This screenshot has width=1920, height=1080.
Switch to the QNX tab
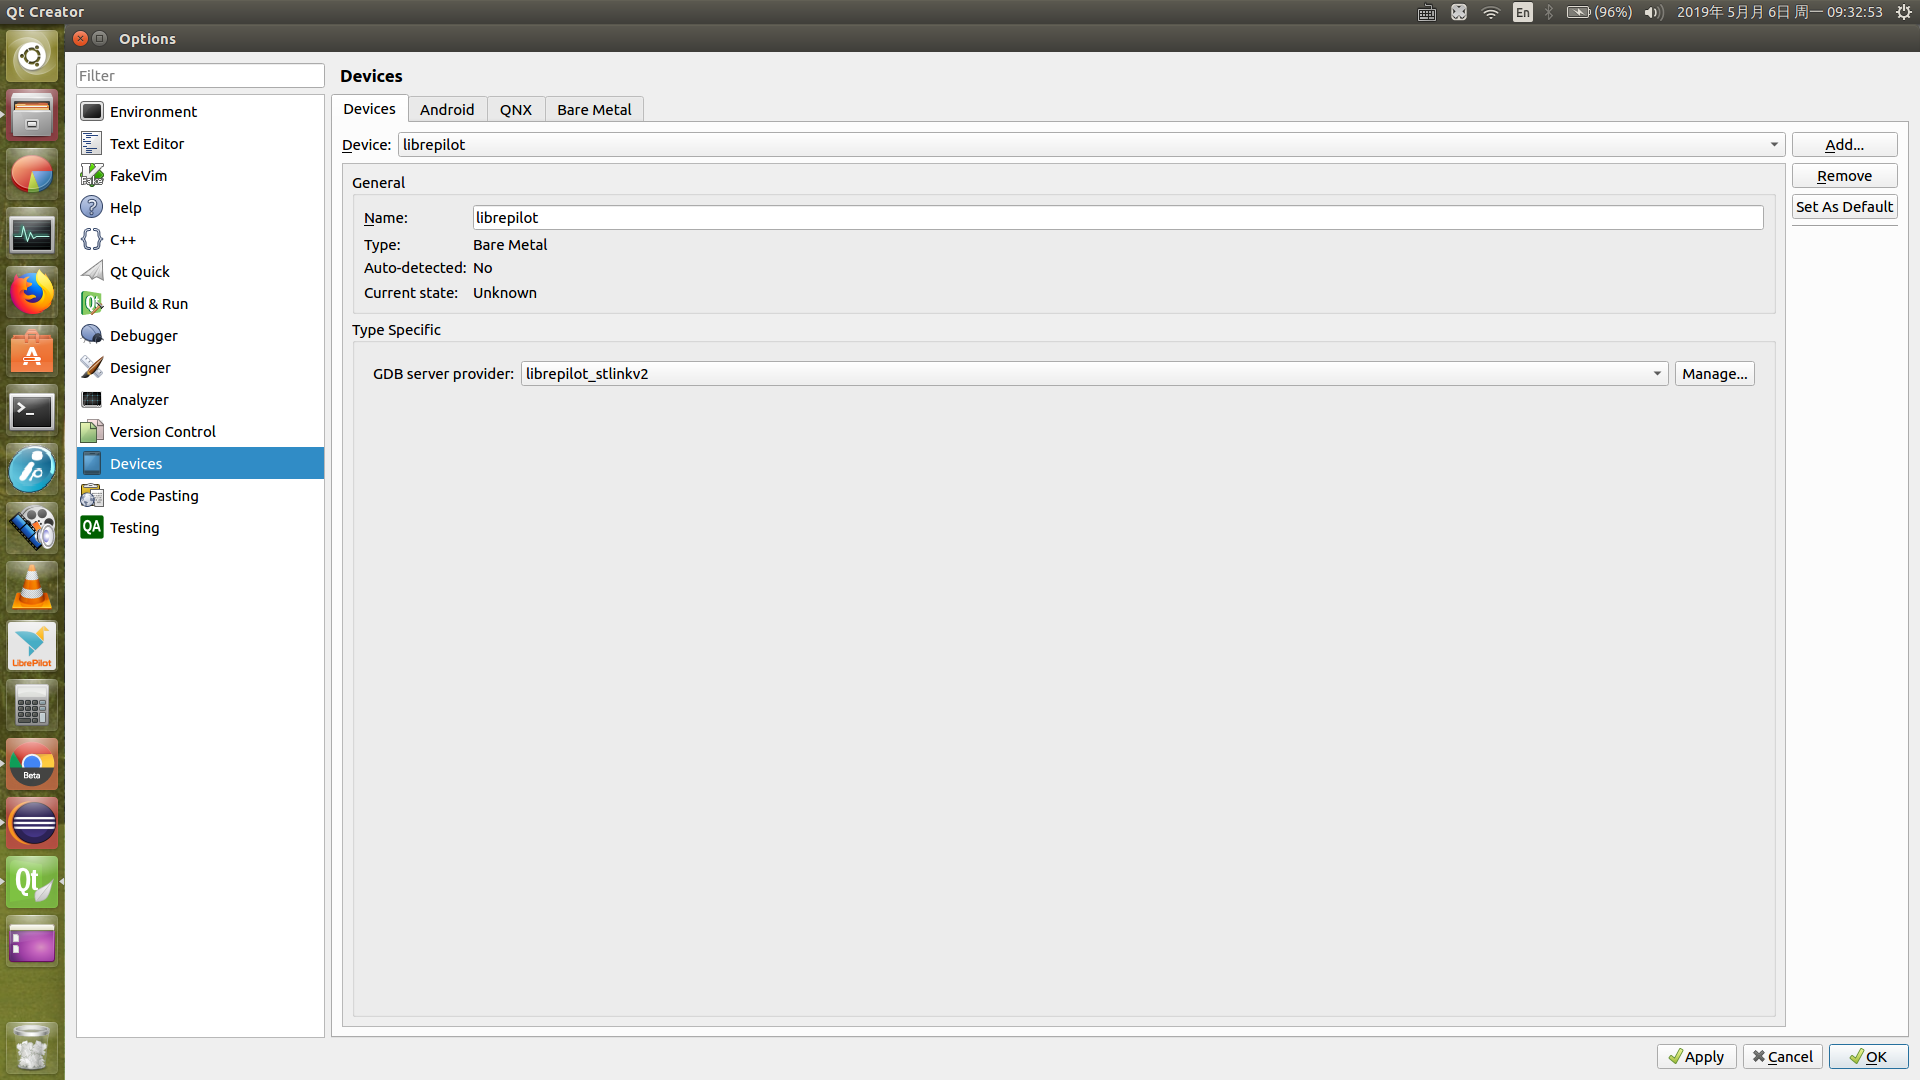516,109
